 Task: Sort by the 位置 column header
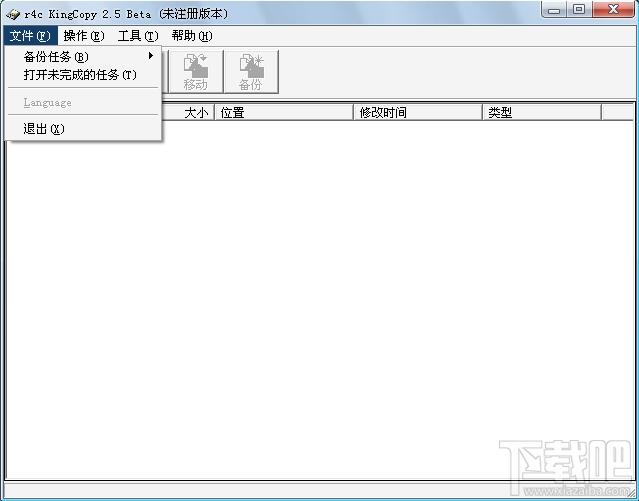point(284,113)
